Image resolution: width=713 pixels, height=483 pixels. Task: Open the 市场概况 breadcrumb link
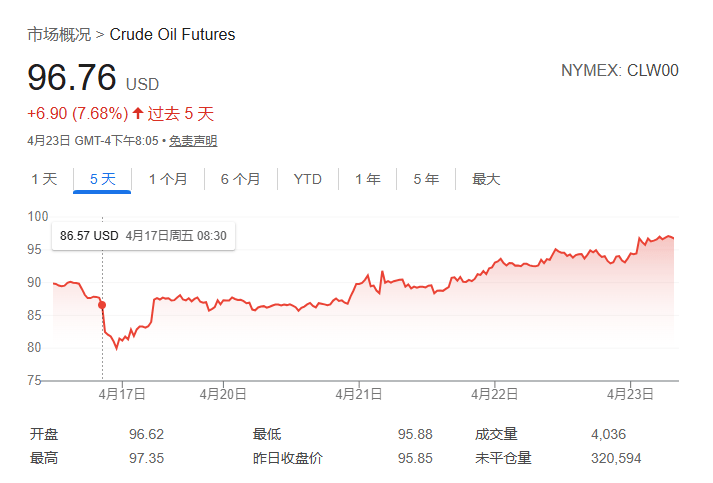[58, 35]
